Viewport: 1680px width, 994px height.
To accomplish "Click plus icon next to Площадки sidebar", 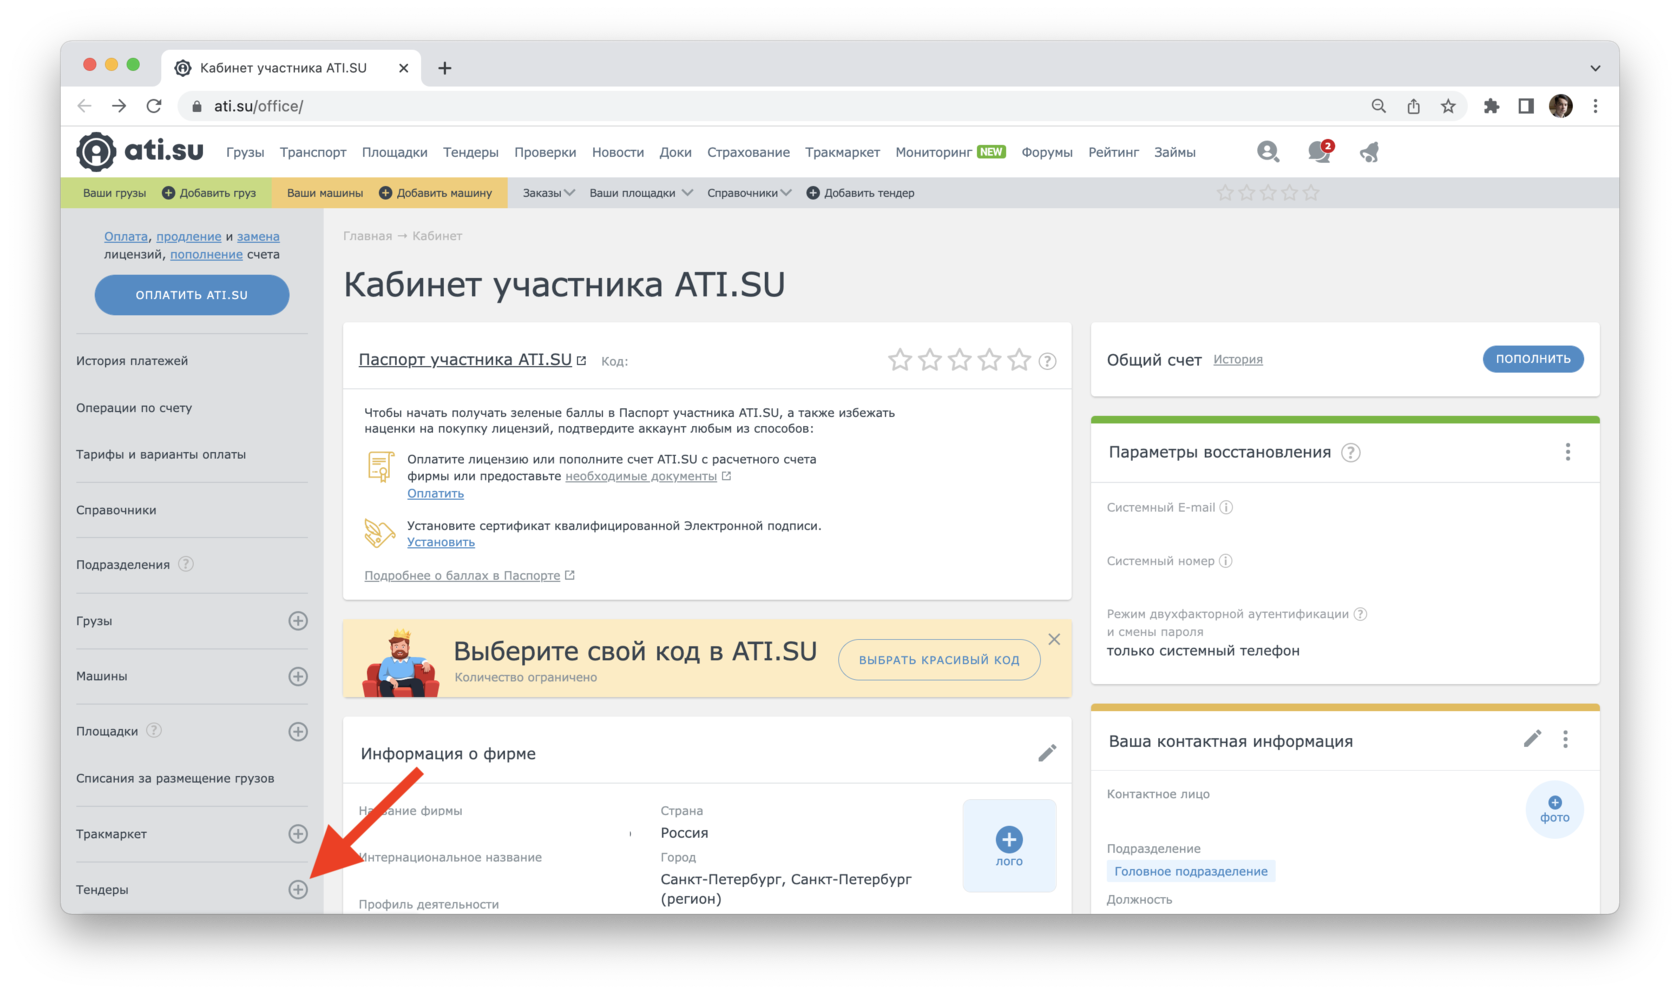I will [298, 731].
